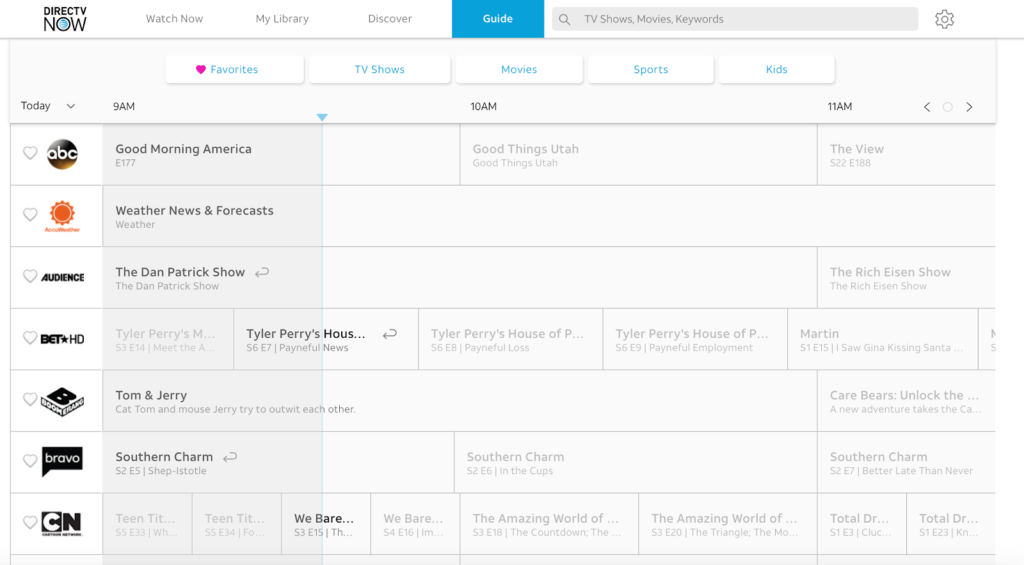Select Total Drama S1 E23 program
Viewport: 1024px width, 565px height.
click(x=951, y=524)
